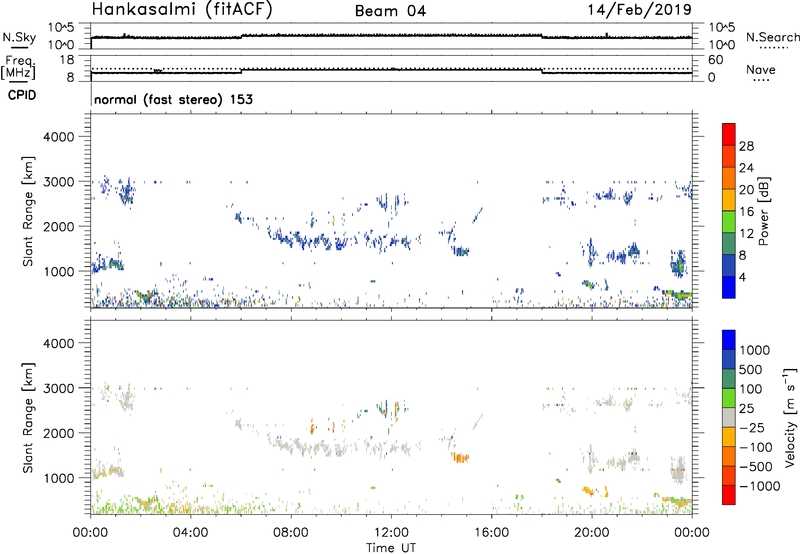800x554 pixels.
Task: Click the 'CPID' row label
Action: pos(22,95)
